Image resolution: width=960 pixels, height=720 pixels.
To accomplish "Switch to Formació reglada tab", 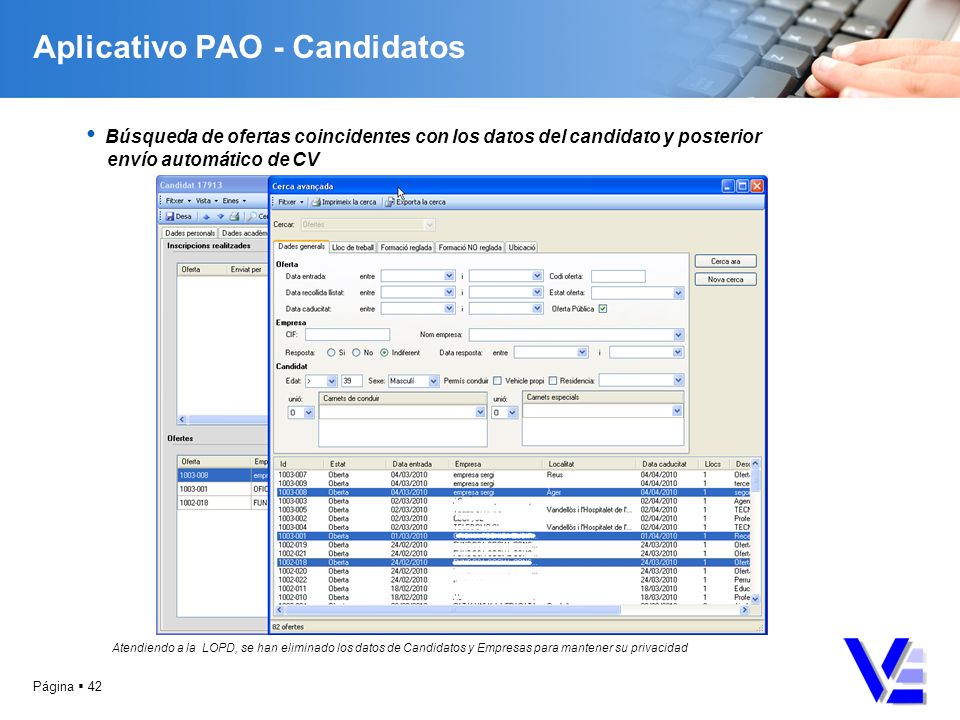I will point(406,247).
